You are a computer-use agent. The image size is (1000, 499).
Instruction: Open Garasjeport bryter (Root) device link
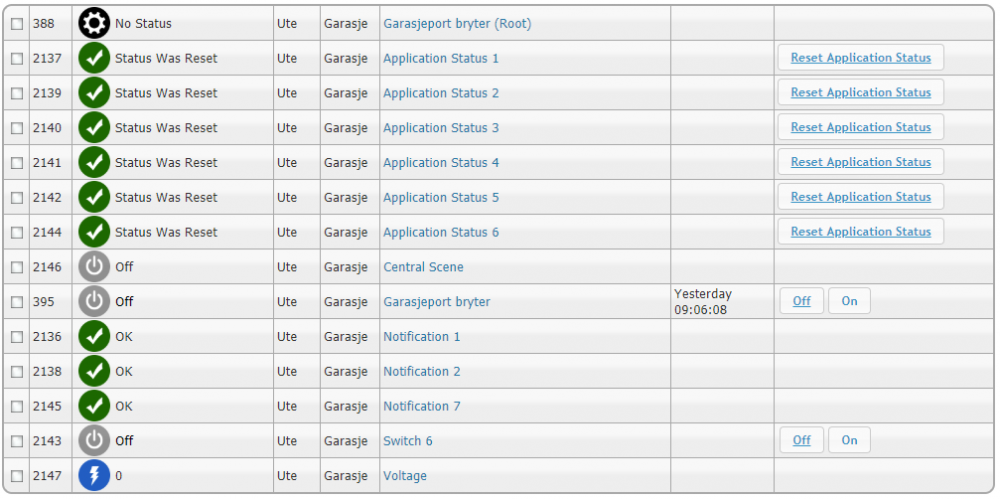457,23
